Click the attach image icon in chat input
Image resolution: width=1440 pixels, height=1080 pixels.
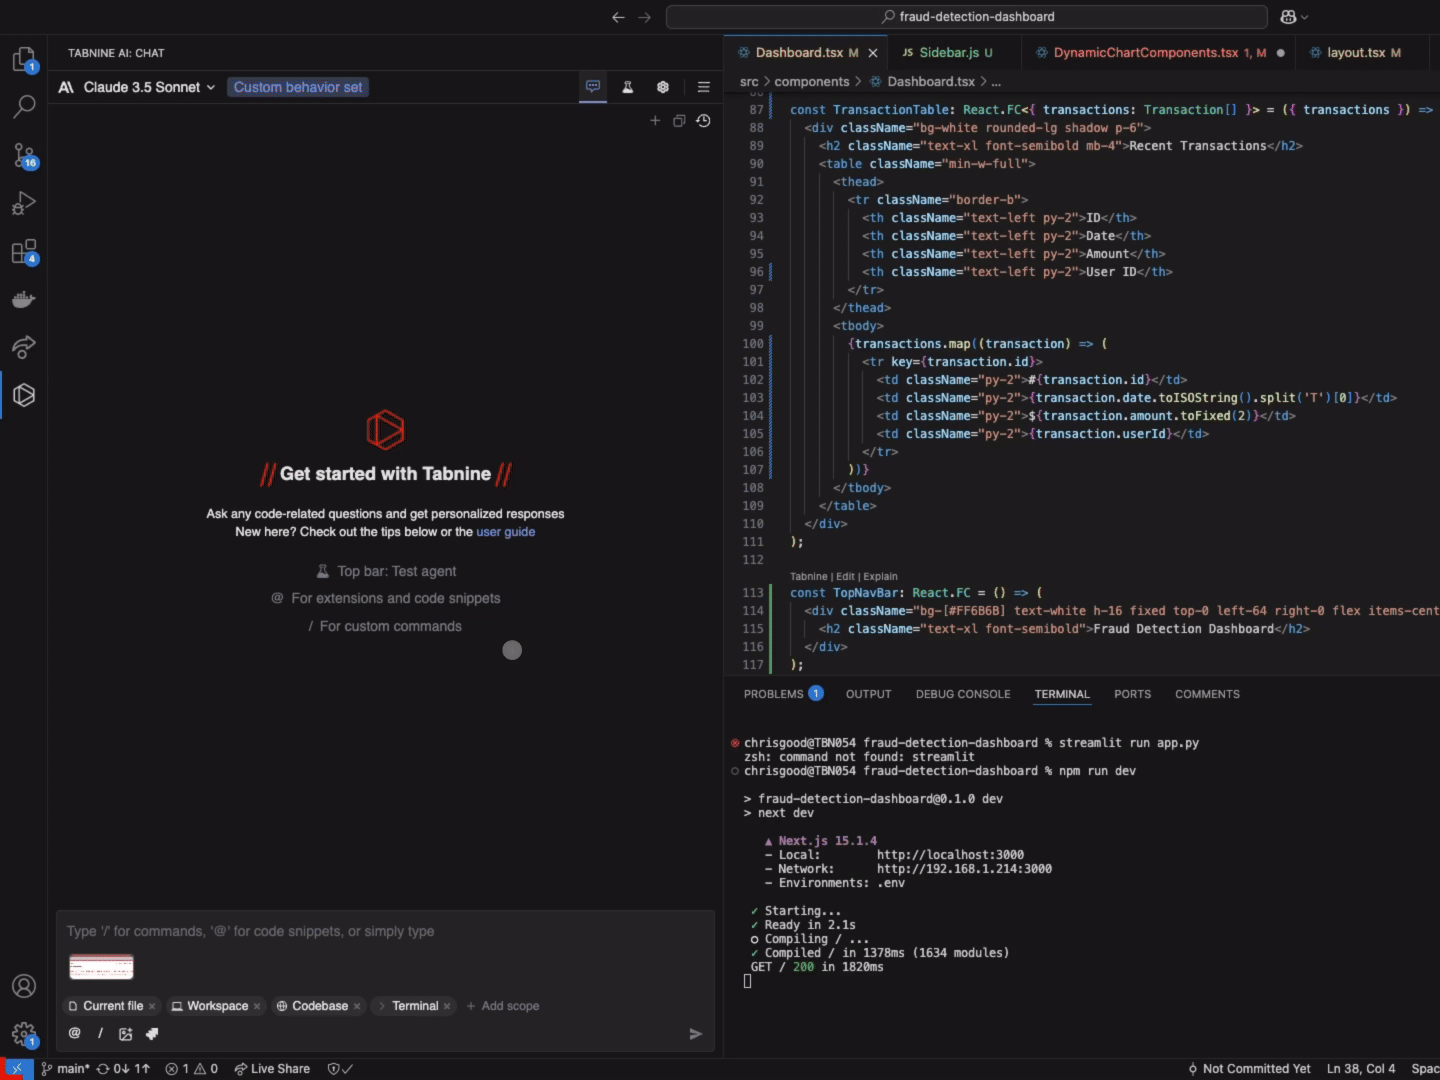pyautogui.click(x=125, y=1034)
